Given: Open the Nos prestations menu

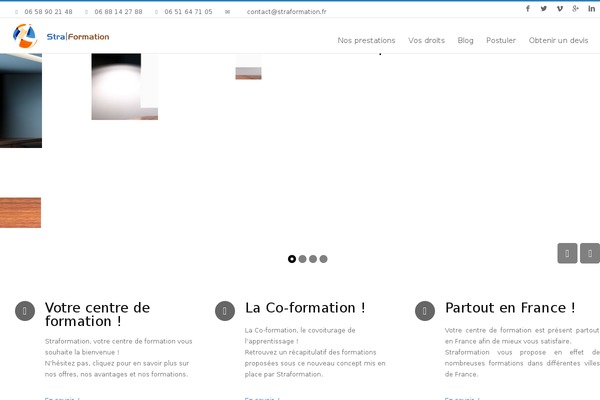Looking at the screenshot, I should pyautogui.click(x=366, y=40).
